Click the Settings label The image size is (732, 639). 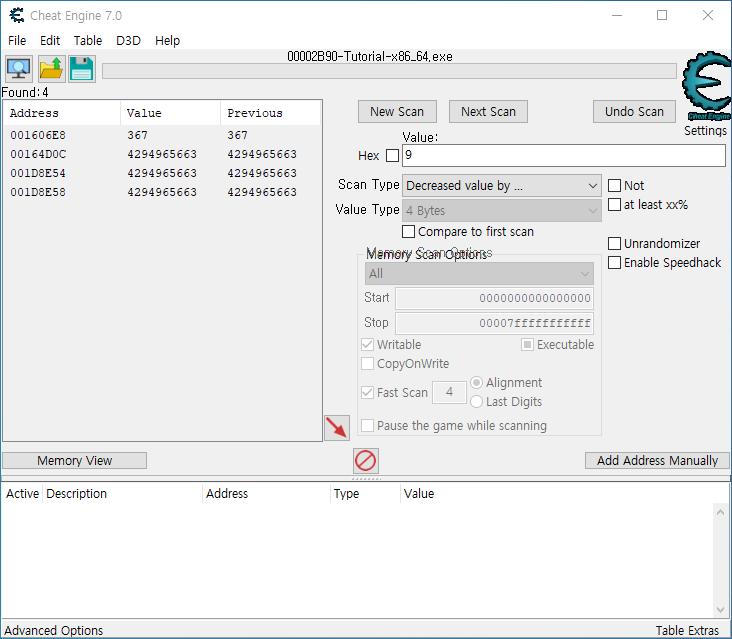click(705, 131)
